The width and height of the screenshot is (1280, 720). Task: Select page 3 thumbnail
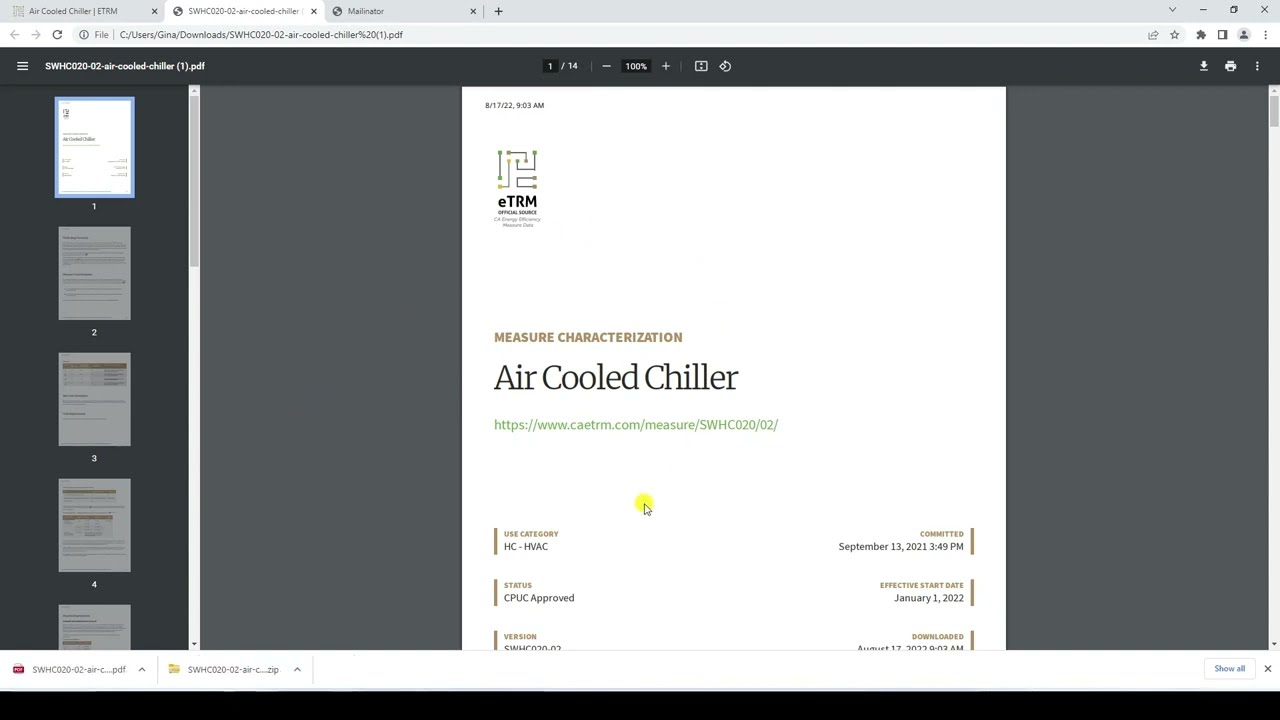94,400
